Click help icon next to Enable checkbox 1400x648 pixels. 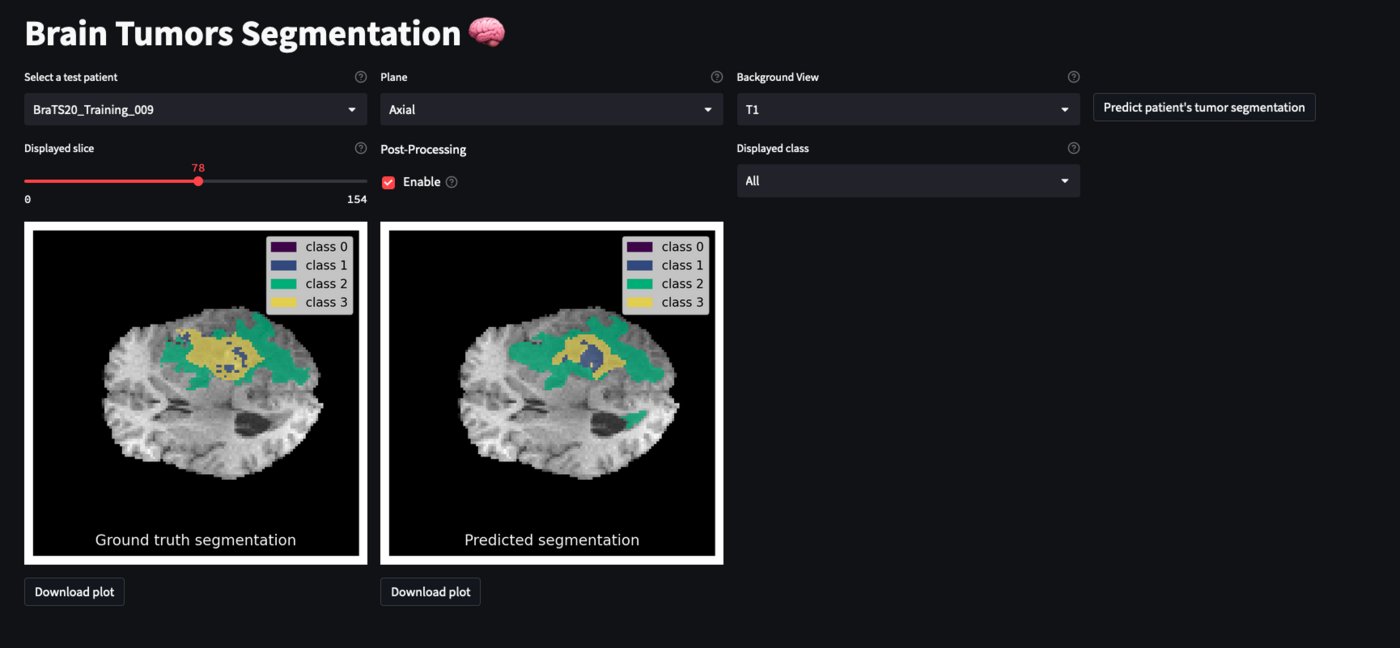pos(451,182)
